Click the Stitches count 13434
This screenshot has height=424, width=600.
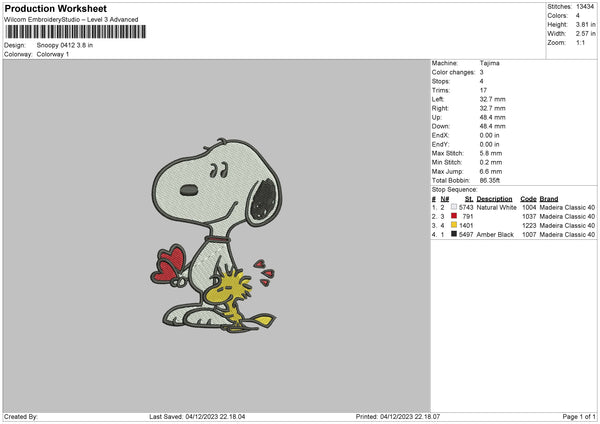587,6
